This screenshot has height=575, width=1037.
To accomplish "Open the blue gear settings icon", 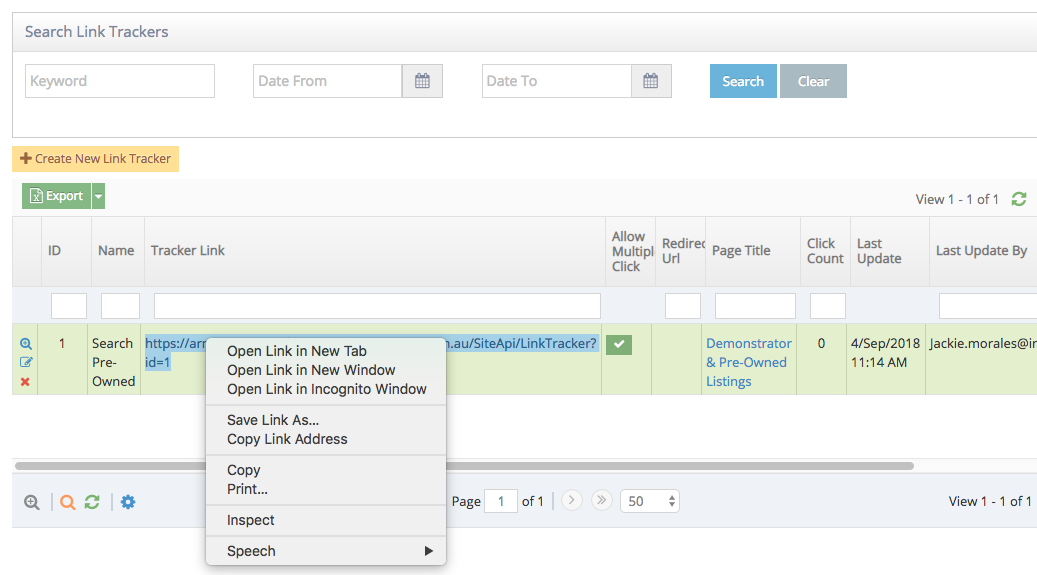I will tap(128, 502).
